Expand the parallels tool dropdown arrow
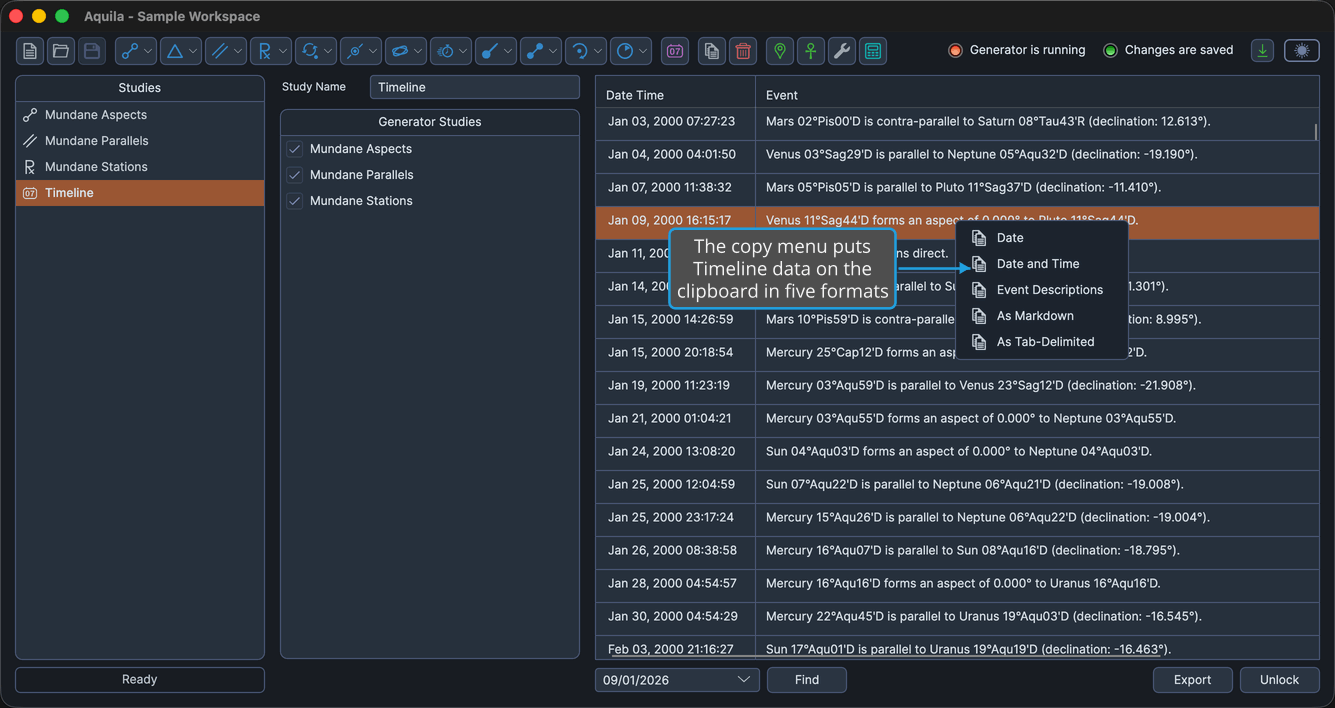This screenshot has height=708, width=1335. point(238,51)
